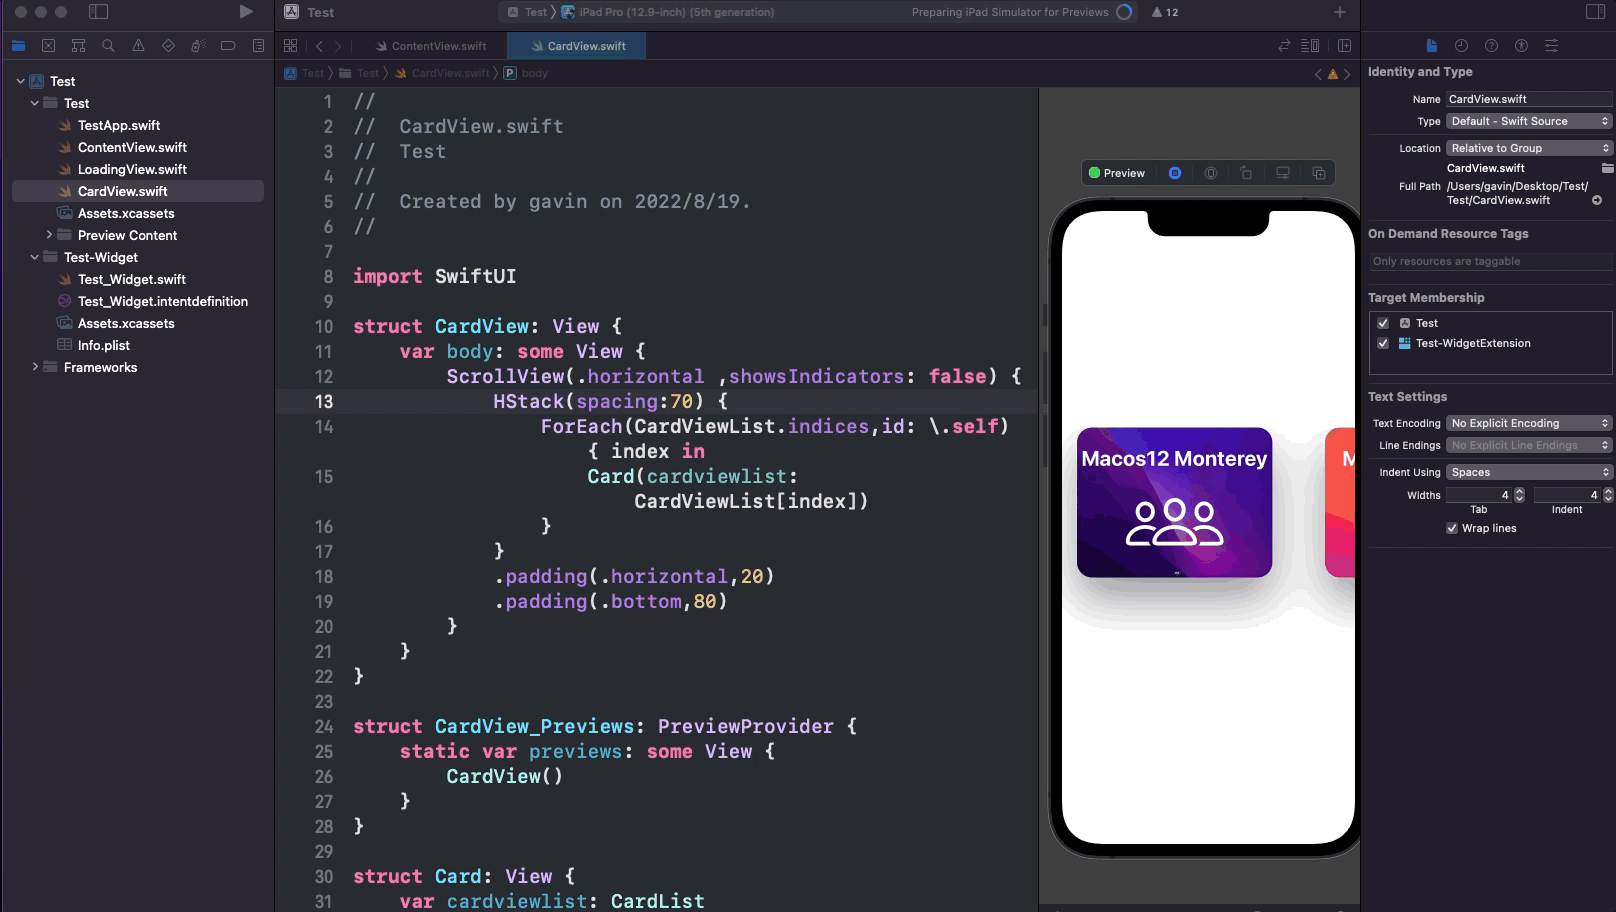Switch to the ContentView.swift tab

pos(431,46)
